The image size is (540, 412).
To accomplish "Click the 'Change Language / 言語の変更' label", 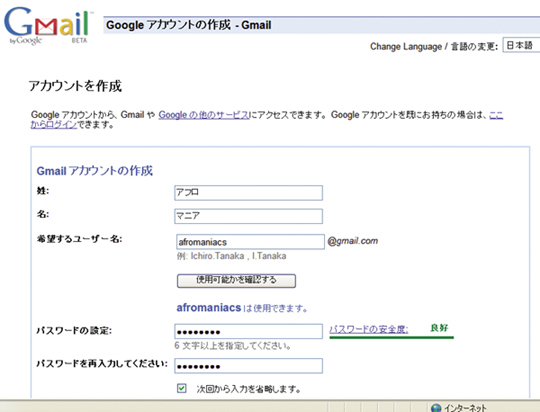I will (x=434, y=46).
